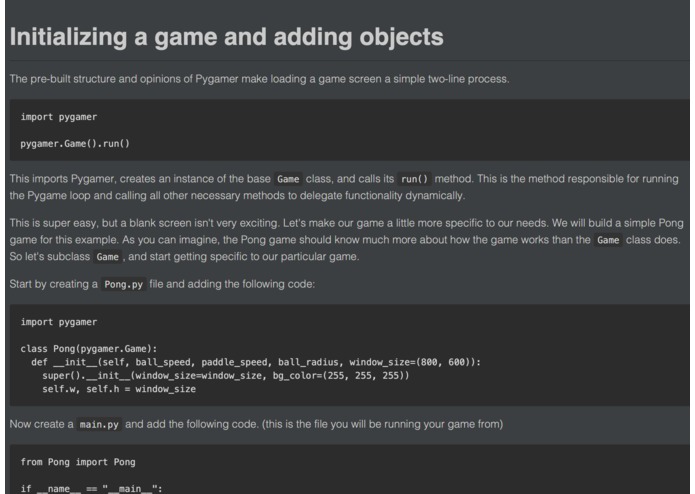Click the 'super().__init__' code line
The height and width of the screenshot is (494, 695).
(226, 376)
